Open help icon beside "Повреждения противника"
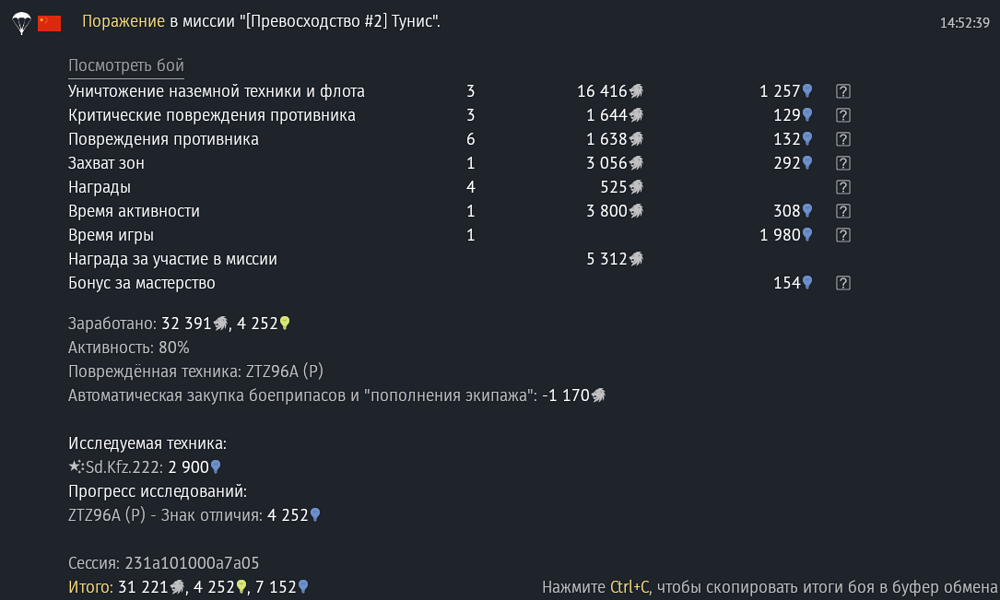This screenshot has width=1000, height=600. (x=843, y=139)
